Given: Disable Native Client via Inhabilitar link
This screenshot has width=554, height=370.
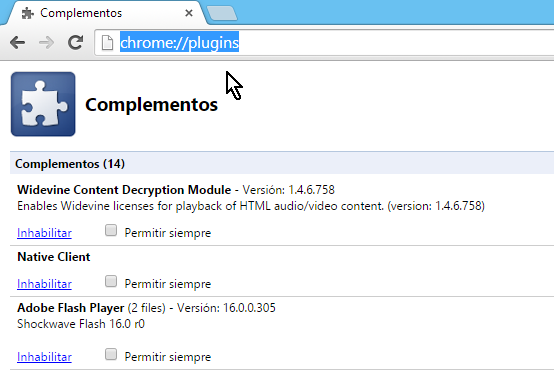Looking at the screenshot, I should pyautogui.click(x=45, y=284).
